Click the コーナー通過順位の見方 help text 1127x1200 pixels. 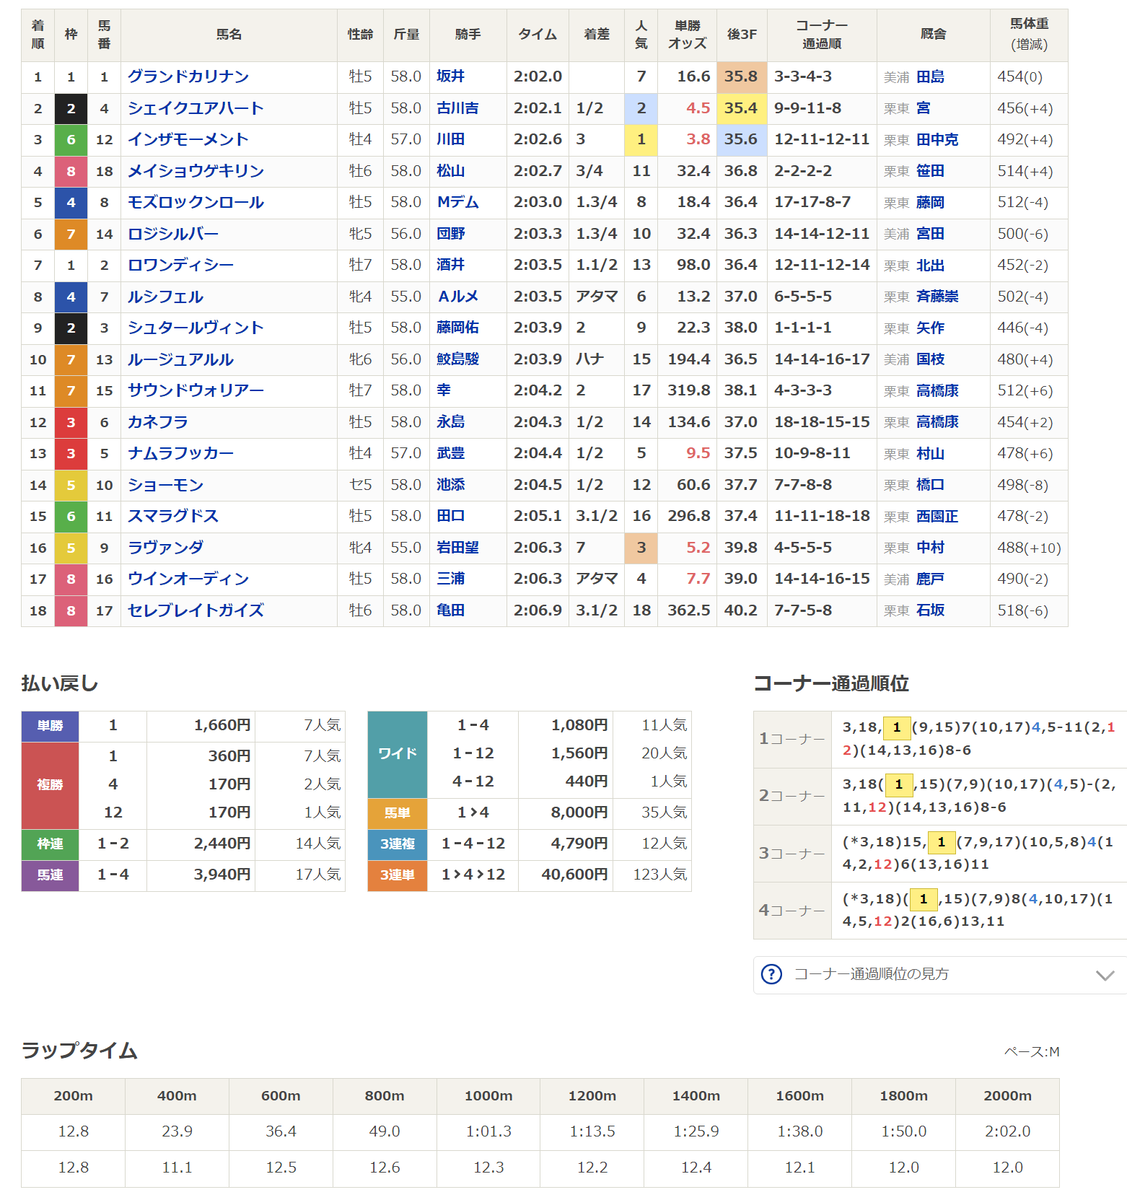871,974
